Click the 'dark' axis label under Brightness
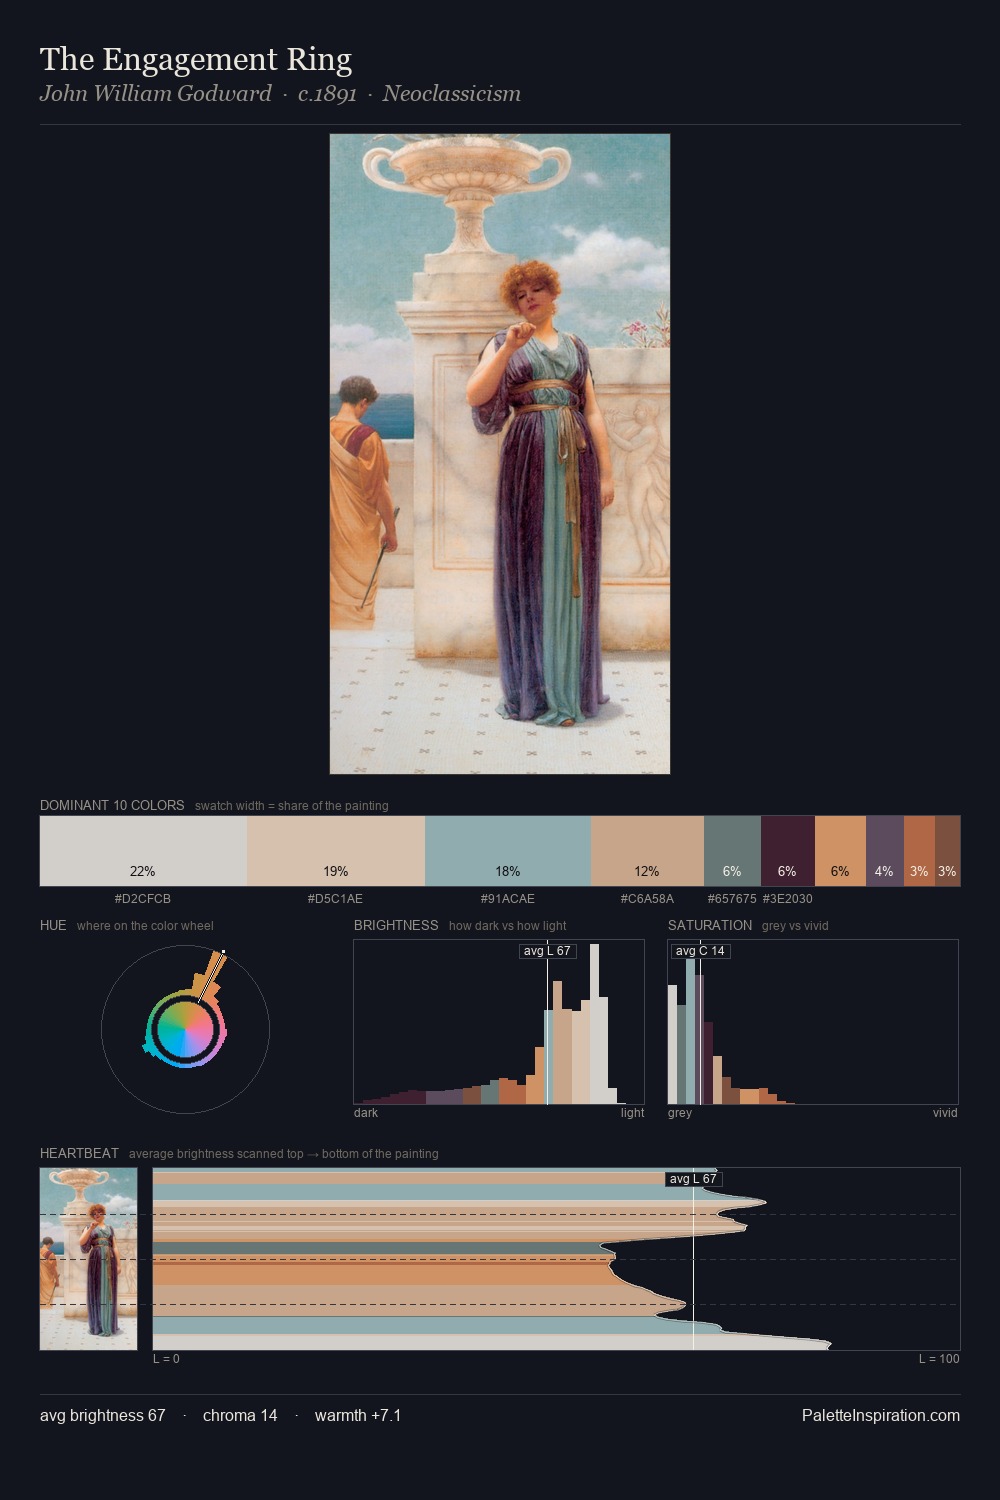 [x=366, y=1113]
